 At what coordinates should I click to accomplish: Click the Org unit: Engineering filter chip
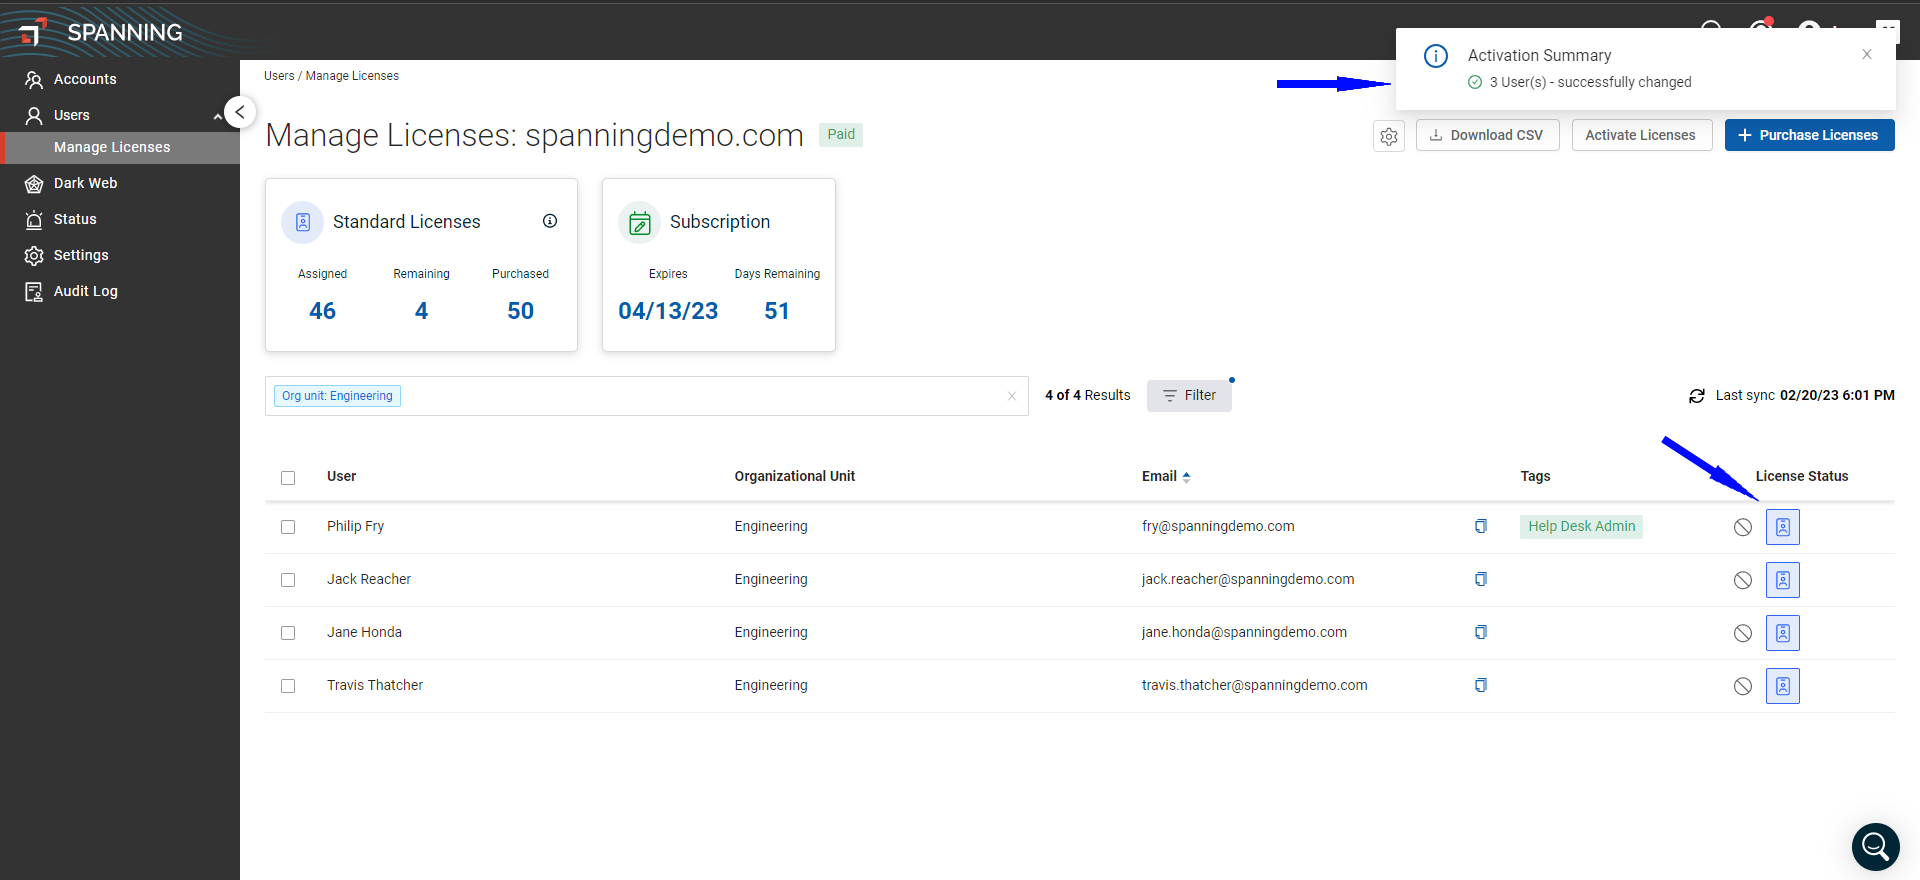pos(337,396)
